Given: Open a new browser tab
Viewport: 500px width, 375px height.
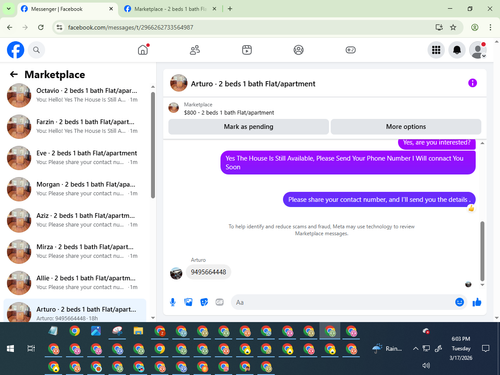Looking at the screenshot, I should click(x=230, y=9).
